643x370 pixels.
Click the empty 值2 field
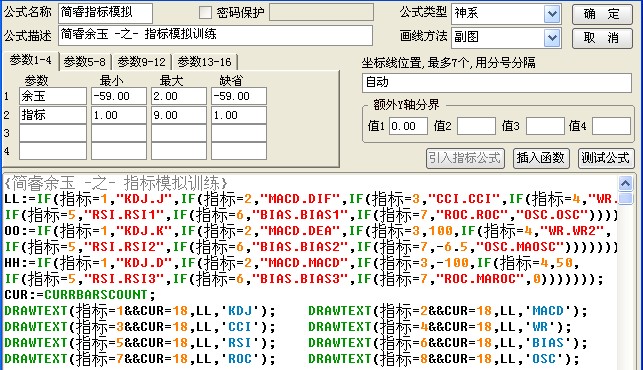click(x=477, y=126)
